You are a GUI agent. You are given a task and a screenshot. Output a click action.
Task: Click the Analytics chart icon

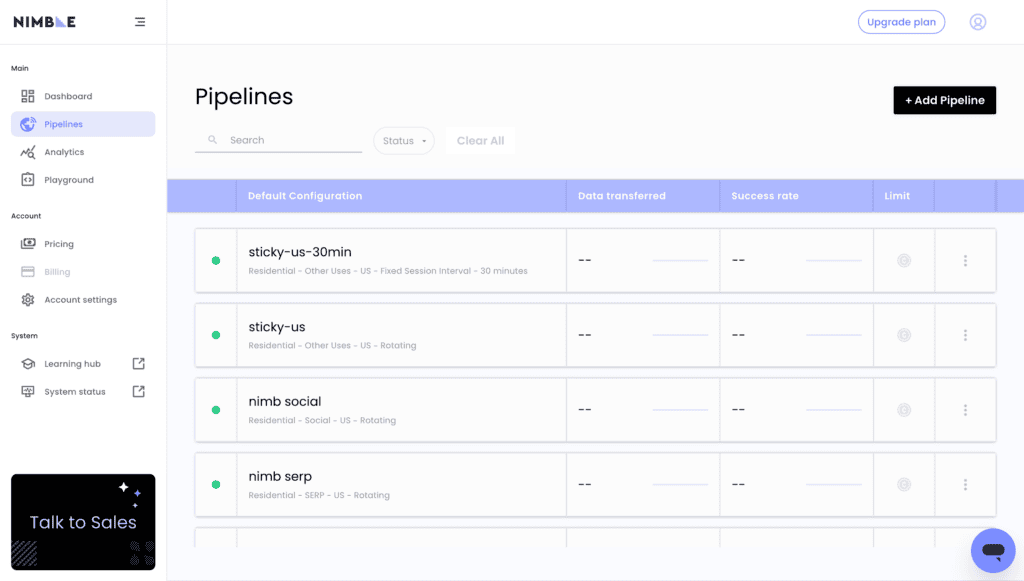pyautogui.click(x=27, y=152)
